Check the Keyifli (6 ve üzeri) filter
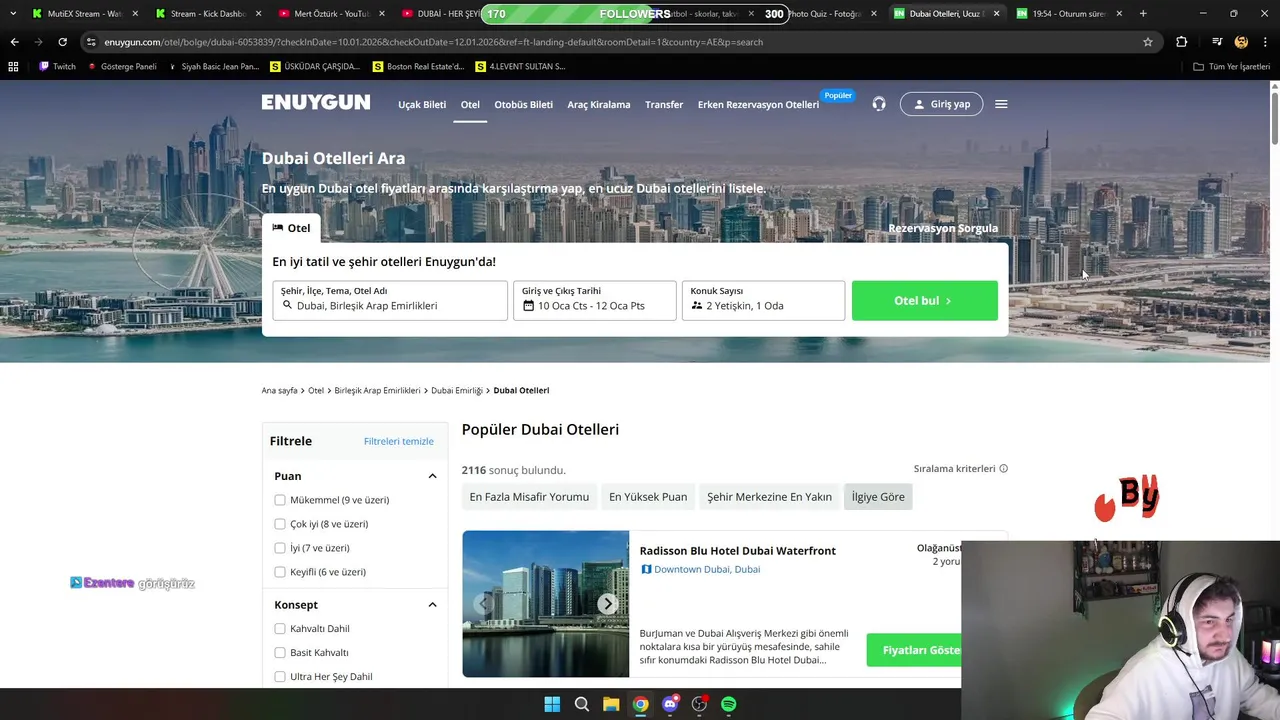Screen dimensions: 1280x720 click(x=280, y=572)
